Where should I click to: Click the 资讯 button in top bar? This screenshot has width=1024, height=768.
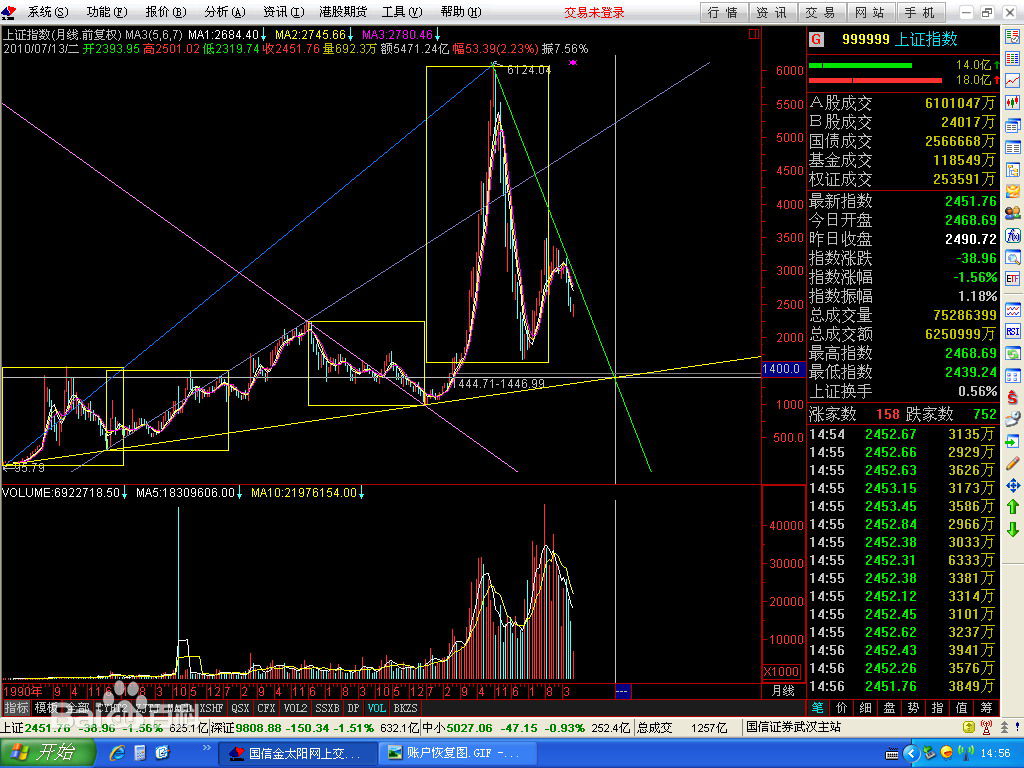click(x=773, y=12)
